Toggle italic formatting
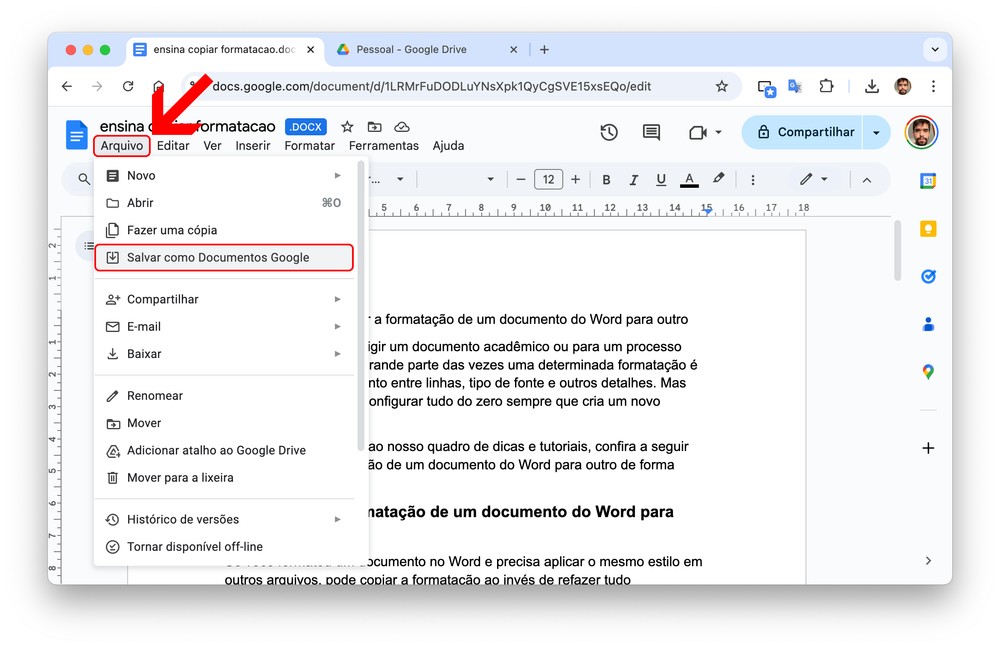The image size is (1000, 648). 633,180
